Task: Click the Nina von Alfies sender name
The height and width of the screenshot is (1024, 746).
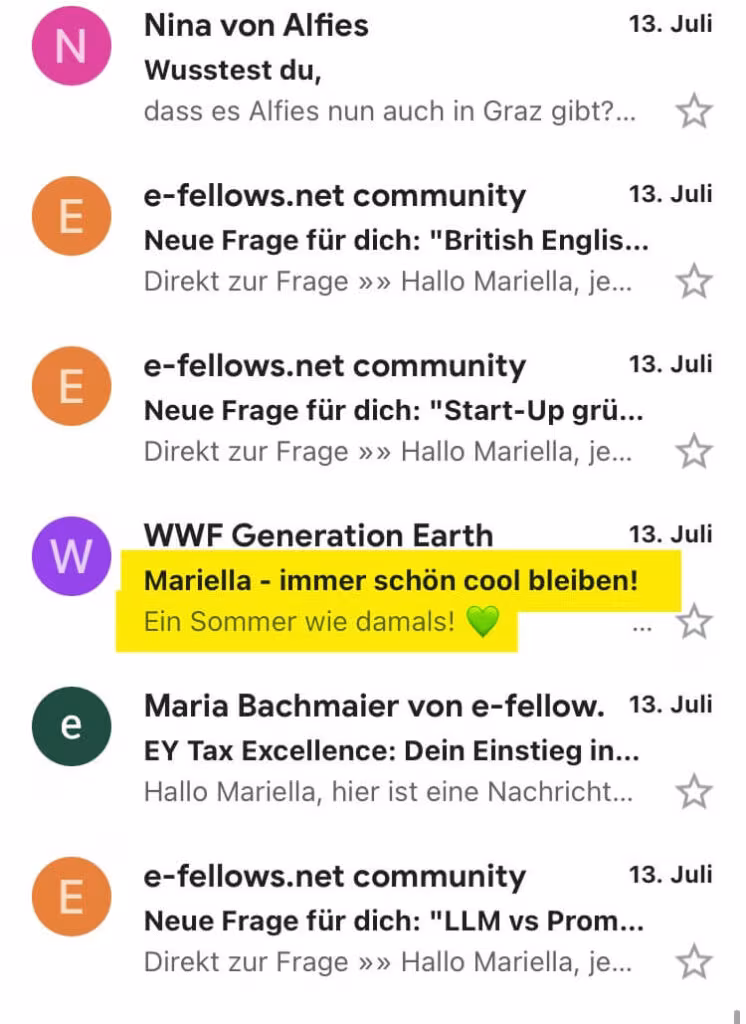Action: click(256, 25)
